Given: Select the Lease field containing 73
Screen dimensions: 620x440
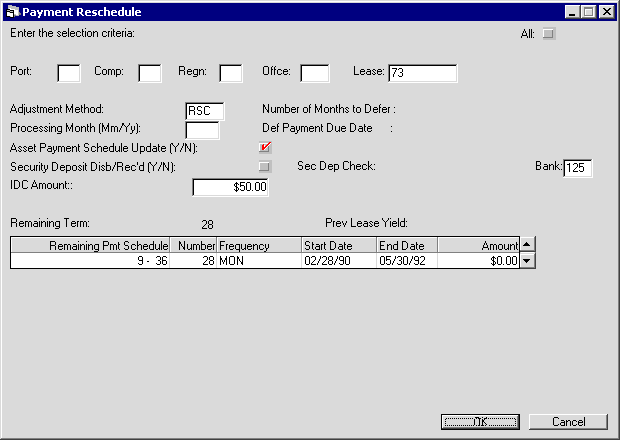Looking at the screenshot, I should tap(423, 73).
